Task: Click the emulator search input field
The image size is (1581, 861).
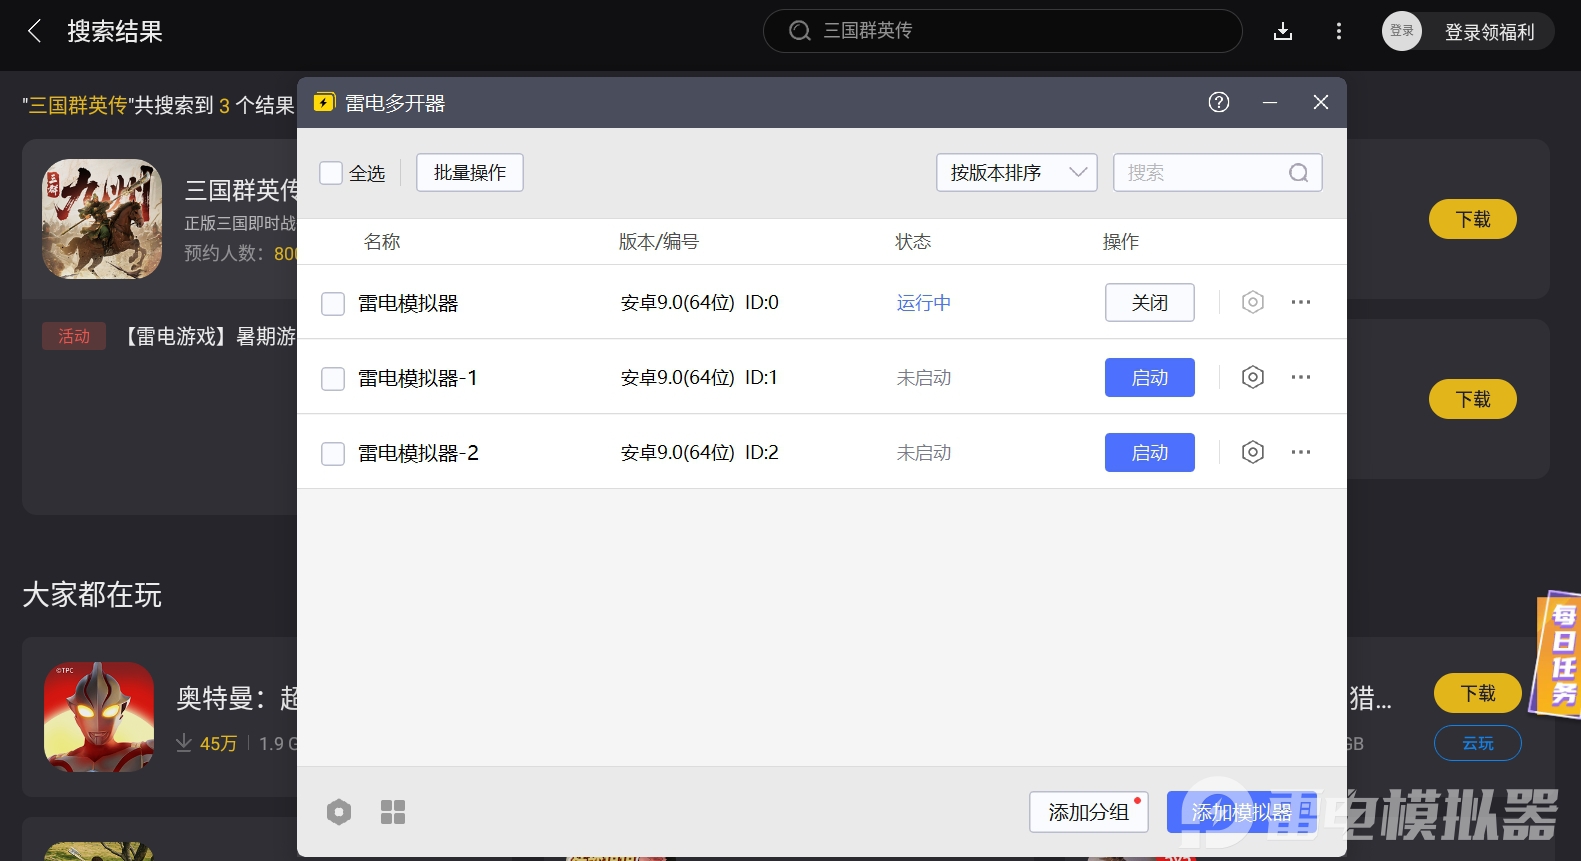Action: (x=1205, y=173)
